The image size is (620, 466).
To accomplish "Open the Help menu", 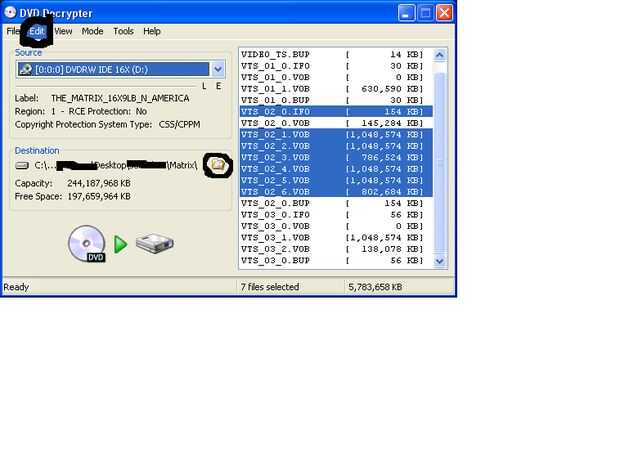I will coord(152,31).
